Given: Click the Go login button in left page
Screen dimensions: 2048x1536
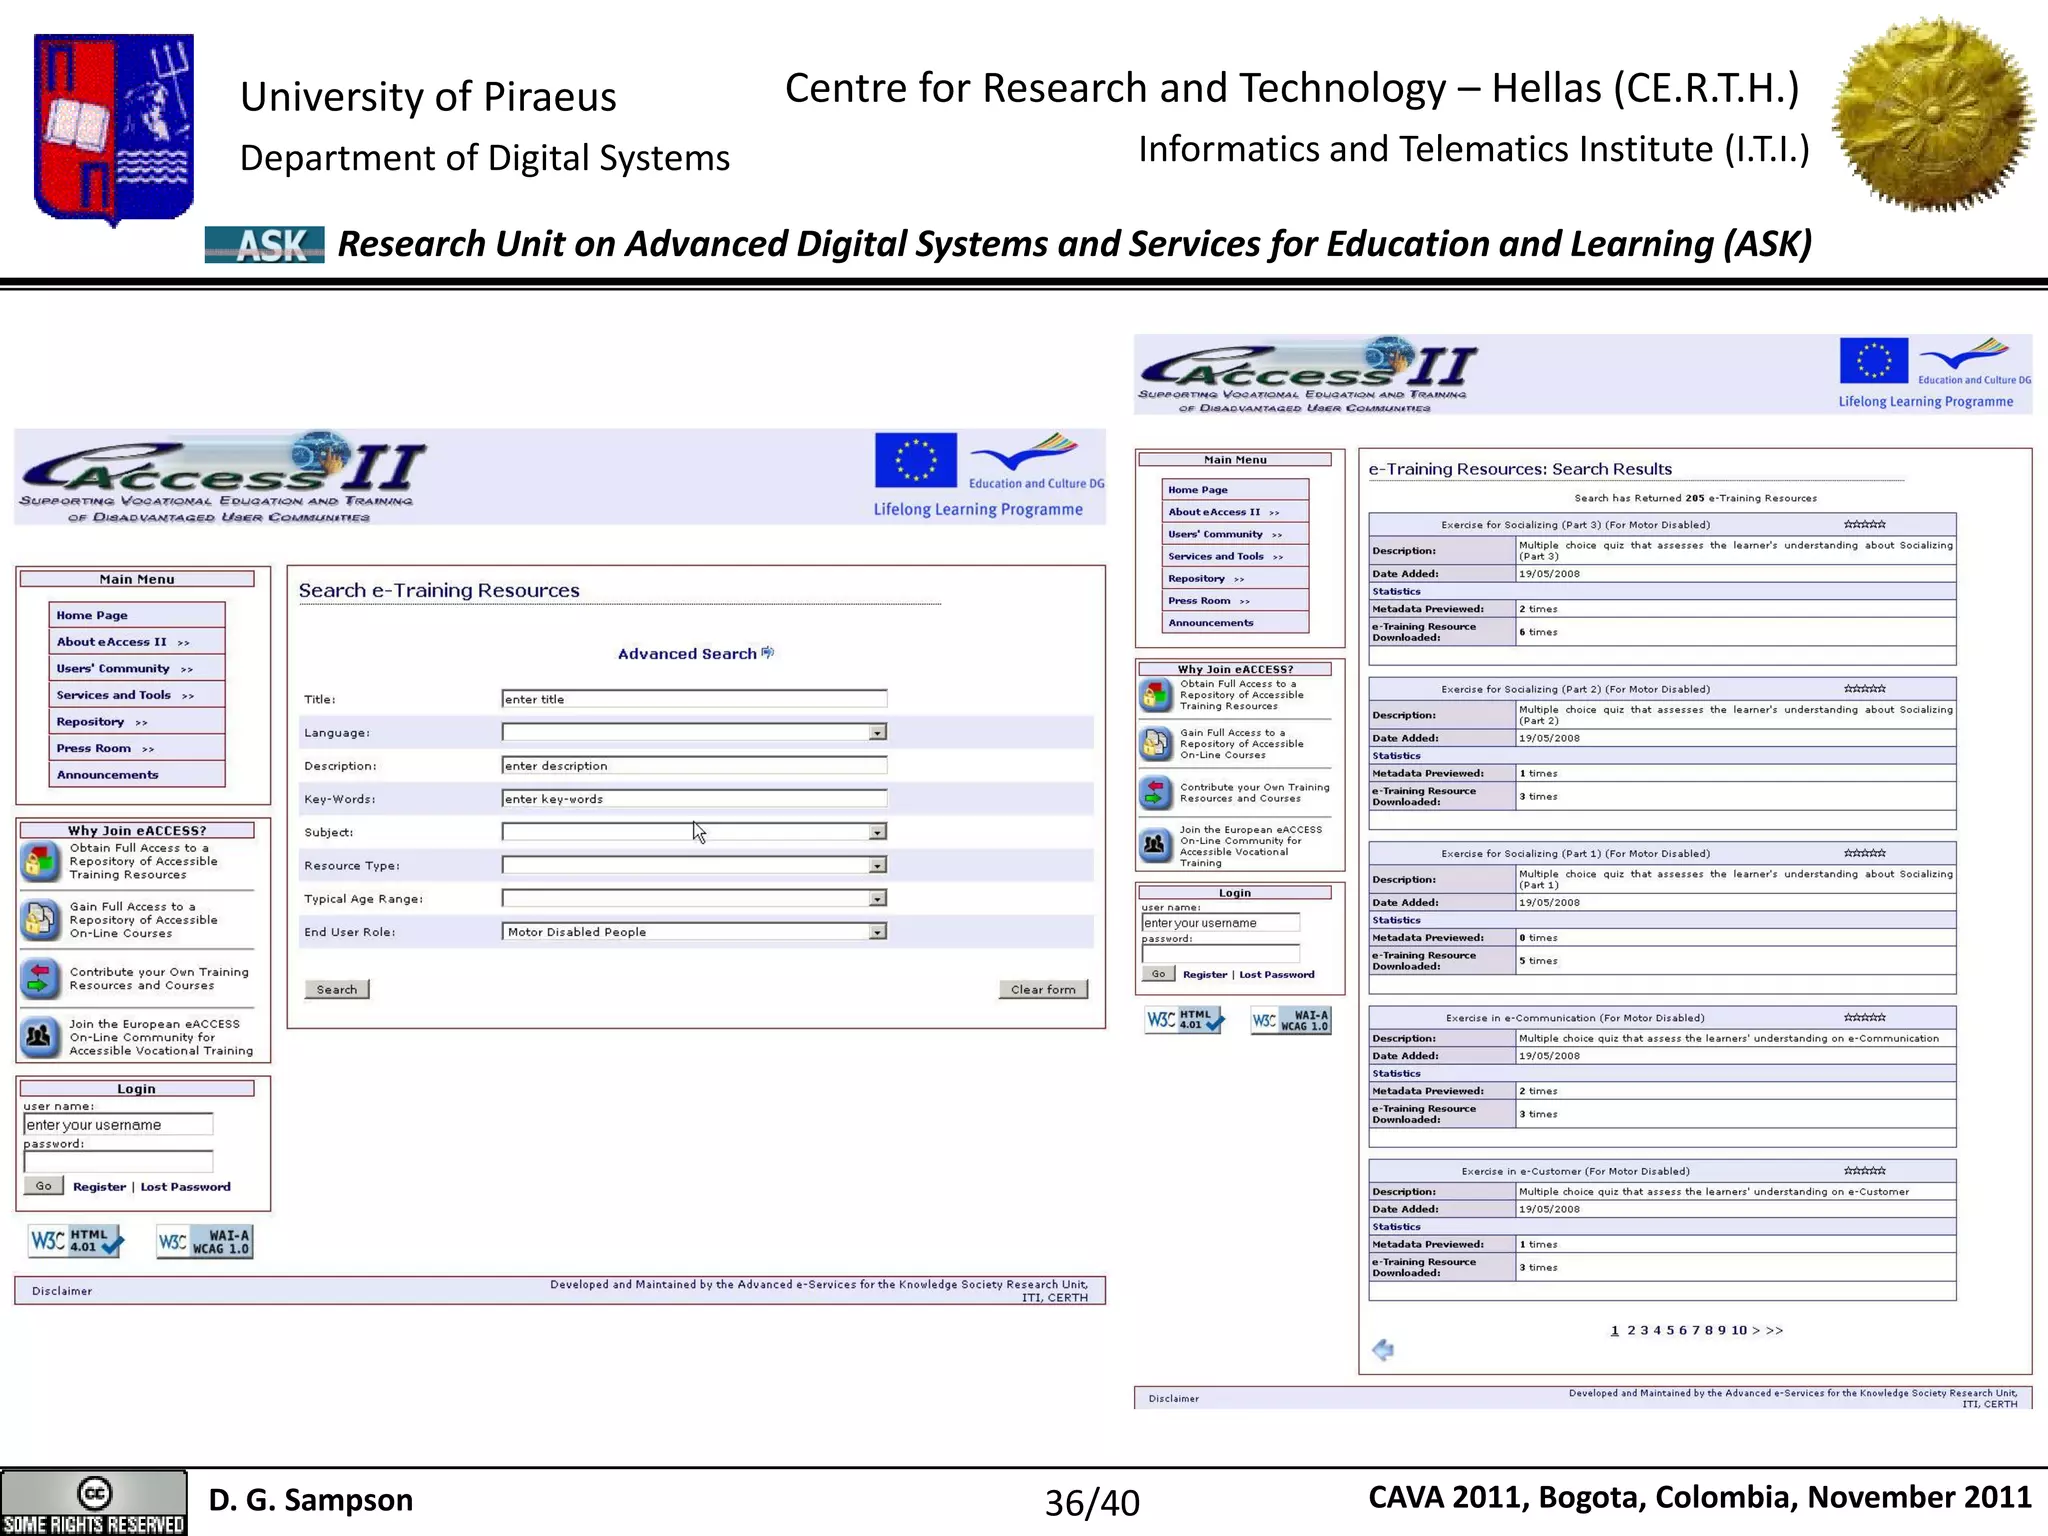Looking at the screenshot, I should [44, 1186].
